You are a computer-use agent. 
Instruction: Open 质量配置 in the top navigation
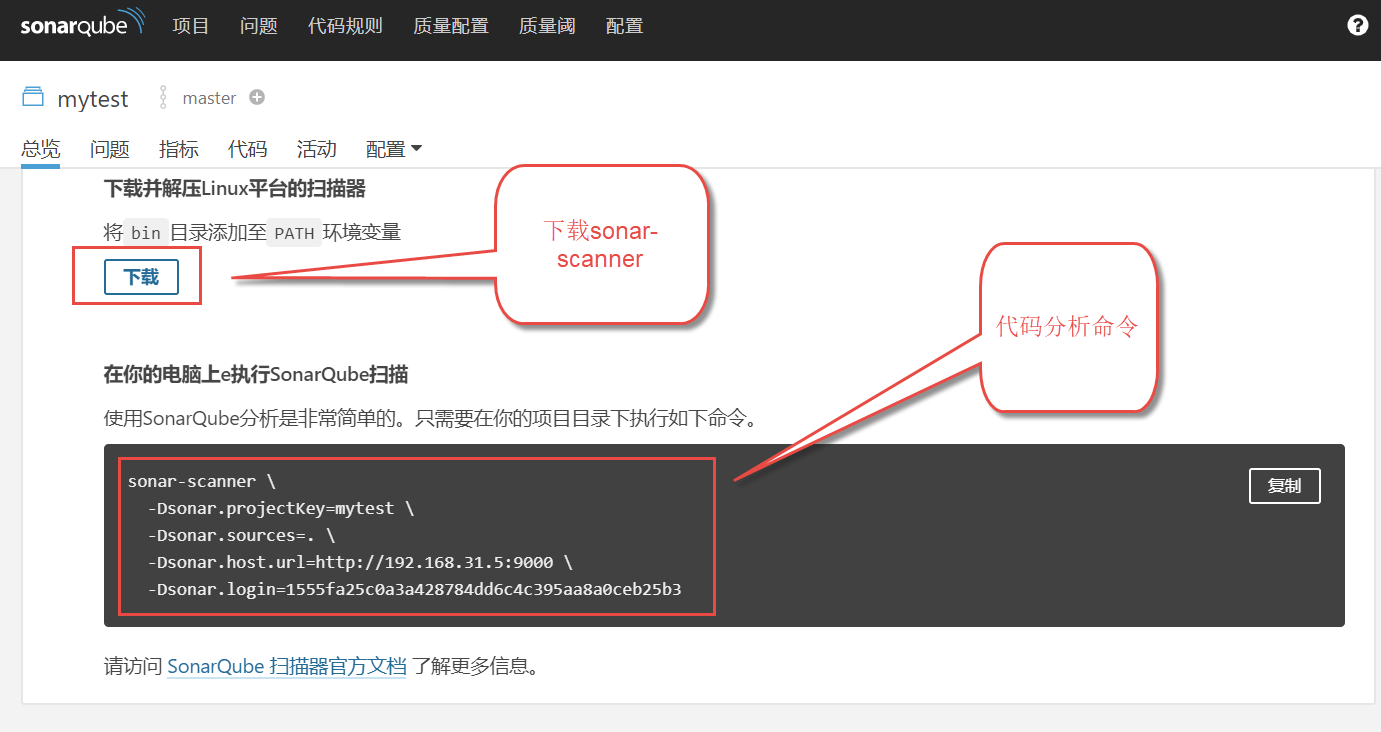coord(450,26)
